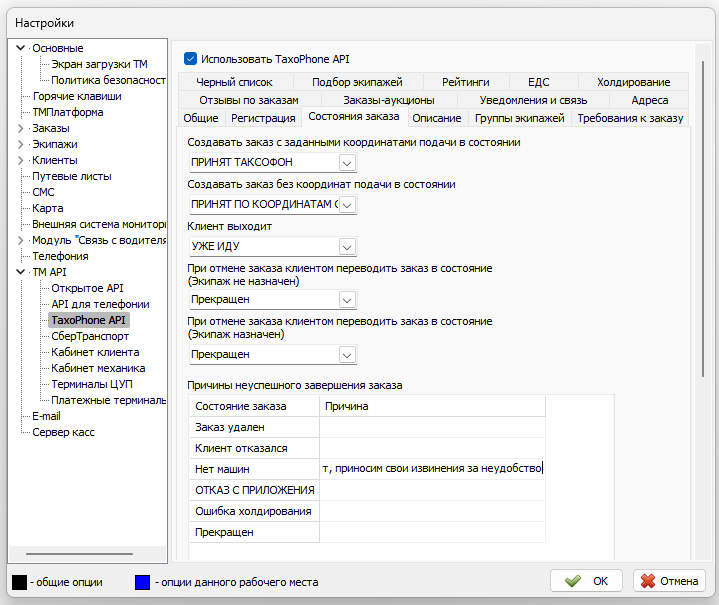
Task: Click the tree panel horizontal scrollbar
Action: [79, 554]
